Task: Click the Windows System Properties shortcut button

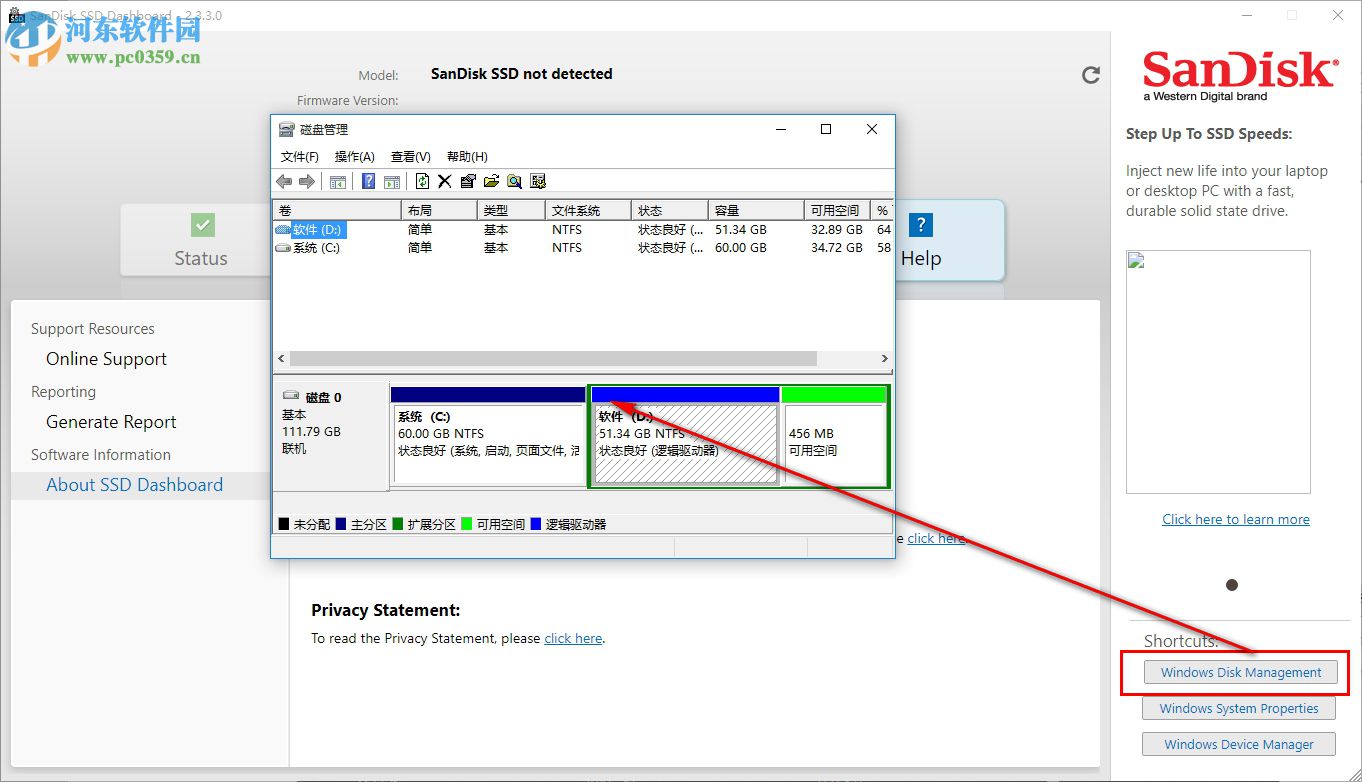Action: (x=1239, y=709)
